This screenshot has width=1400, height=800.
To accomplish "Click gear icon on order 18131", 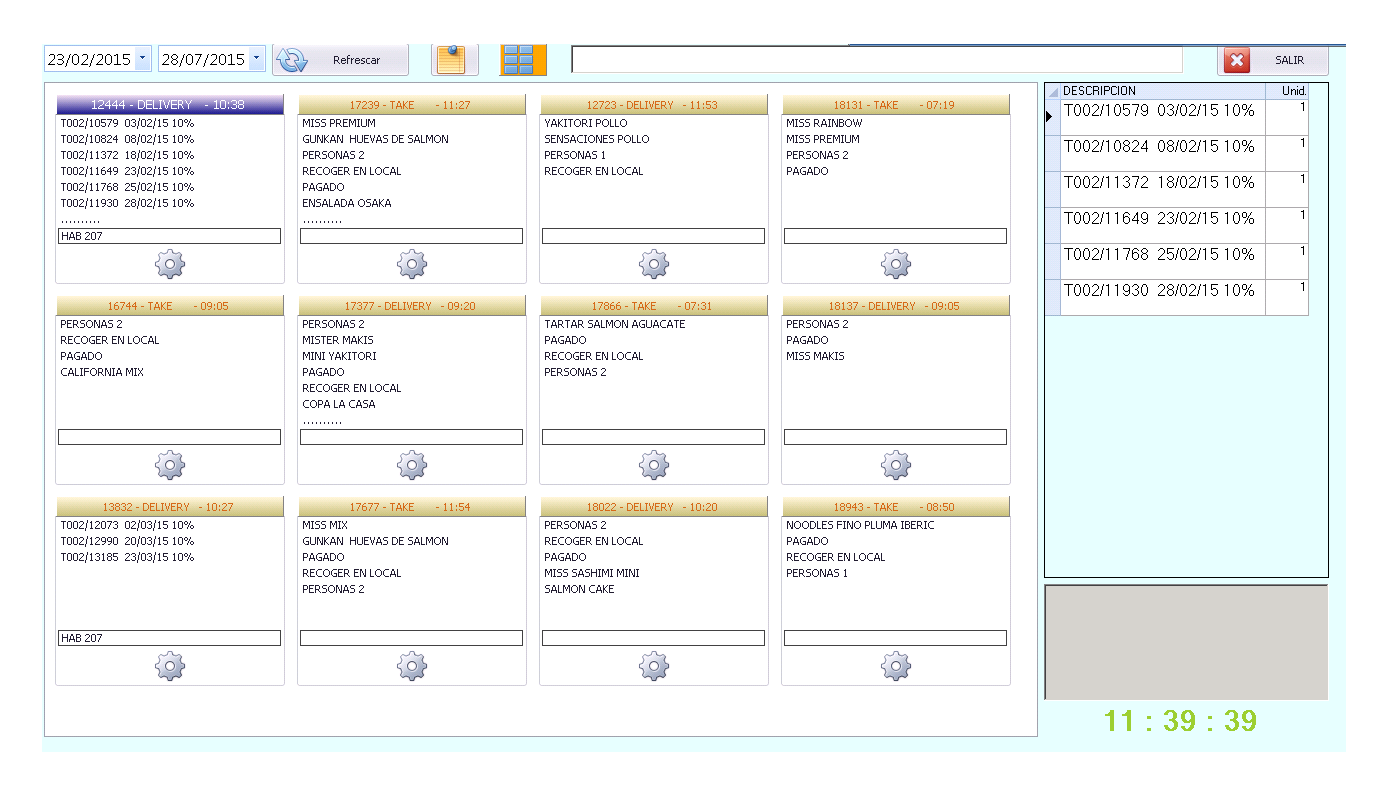I will click(x=896, y=265).
